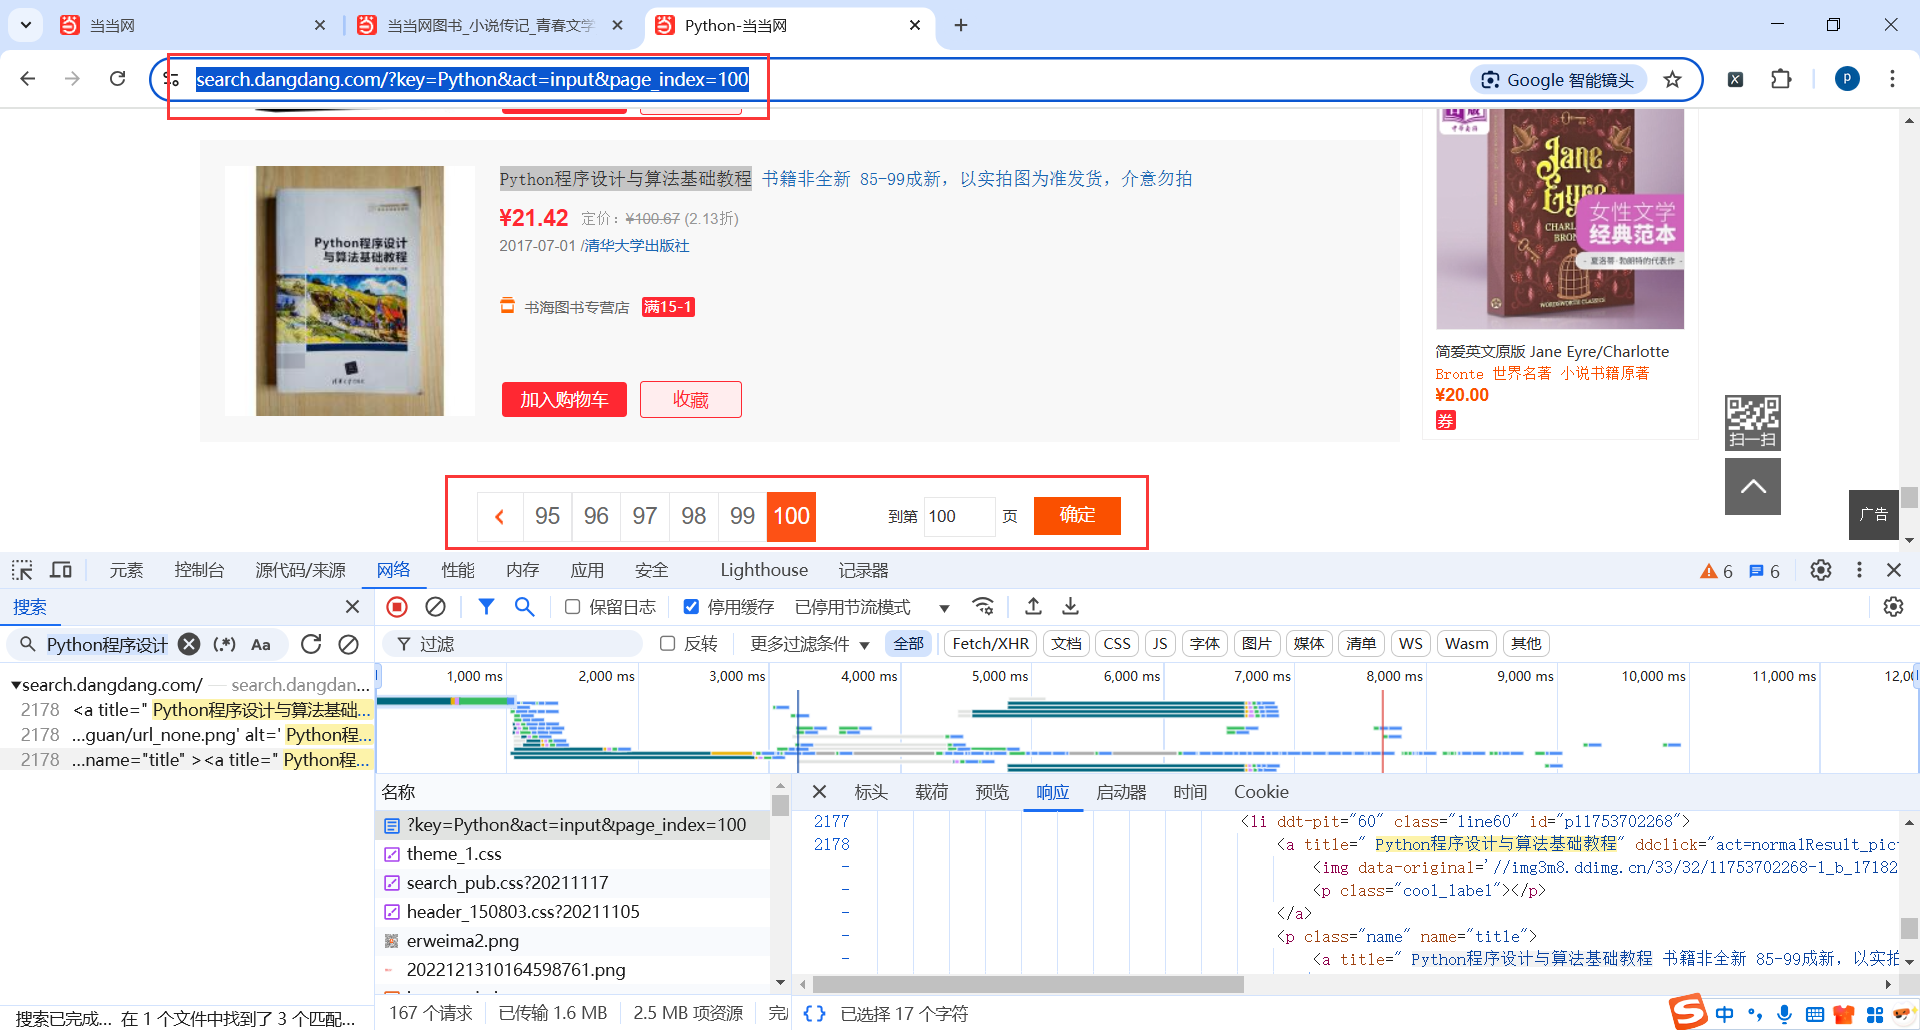Image resolution: width=1920 pixels, height=1030 pixels.
Task: Click the response panel horizontal scrollbar
Action: tap(1028, 985)
